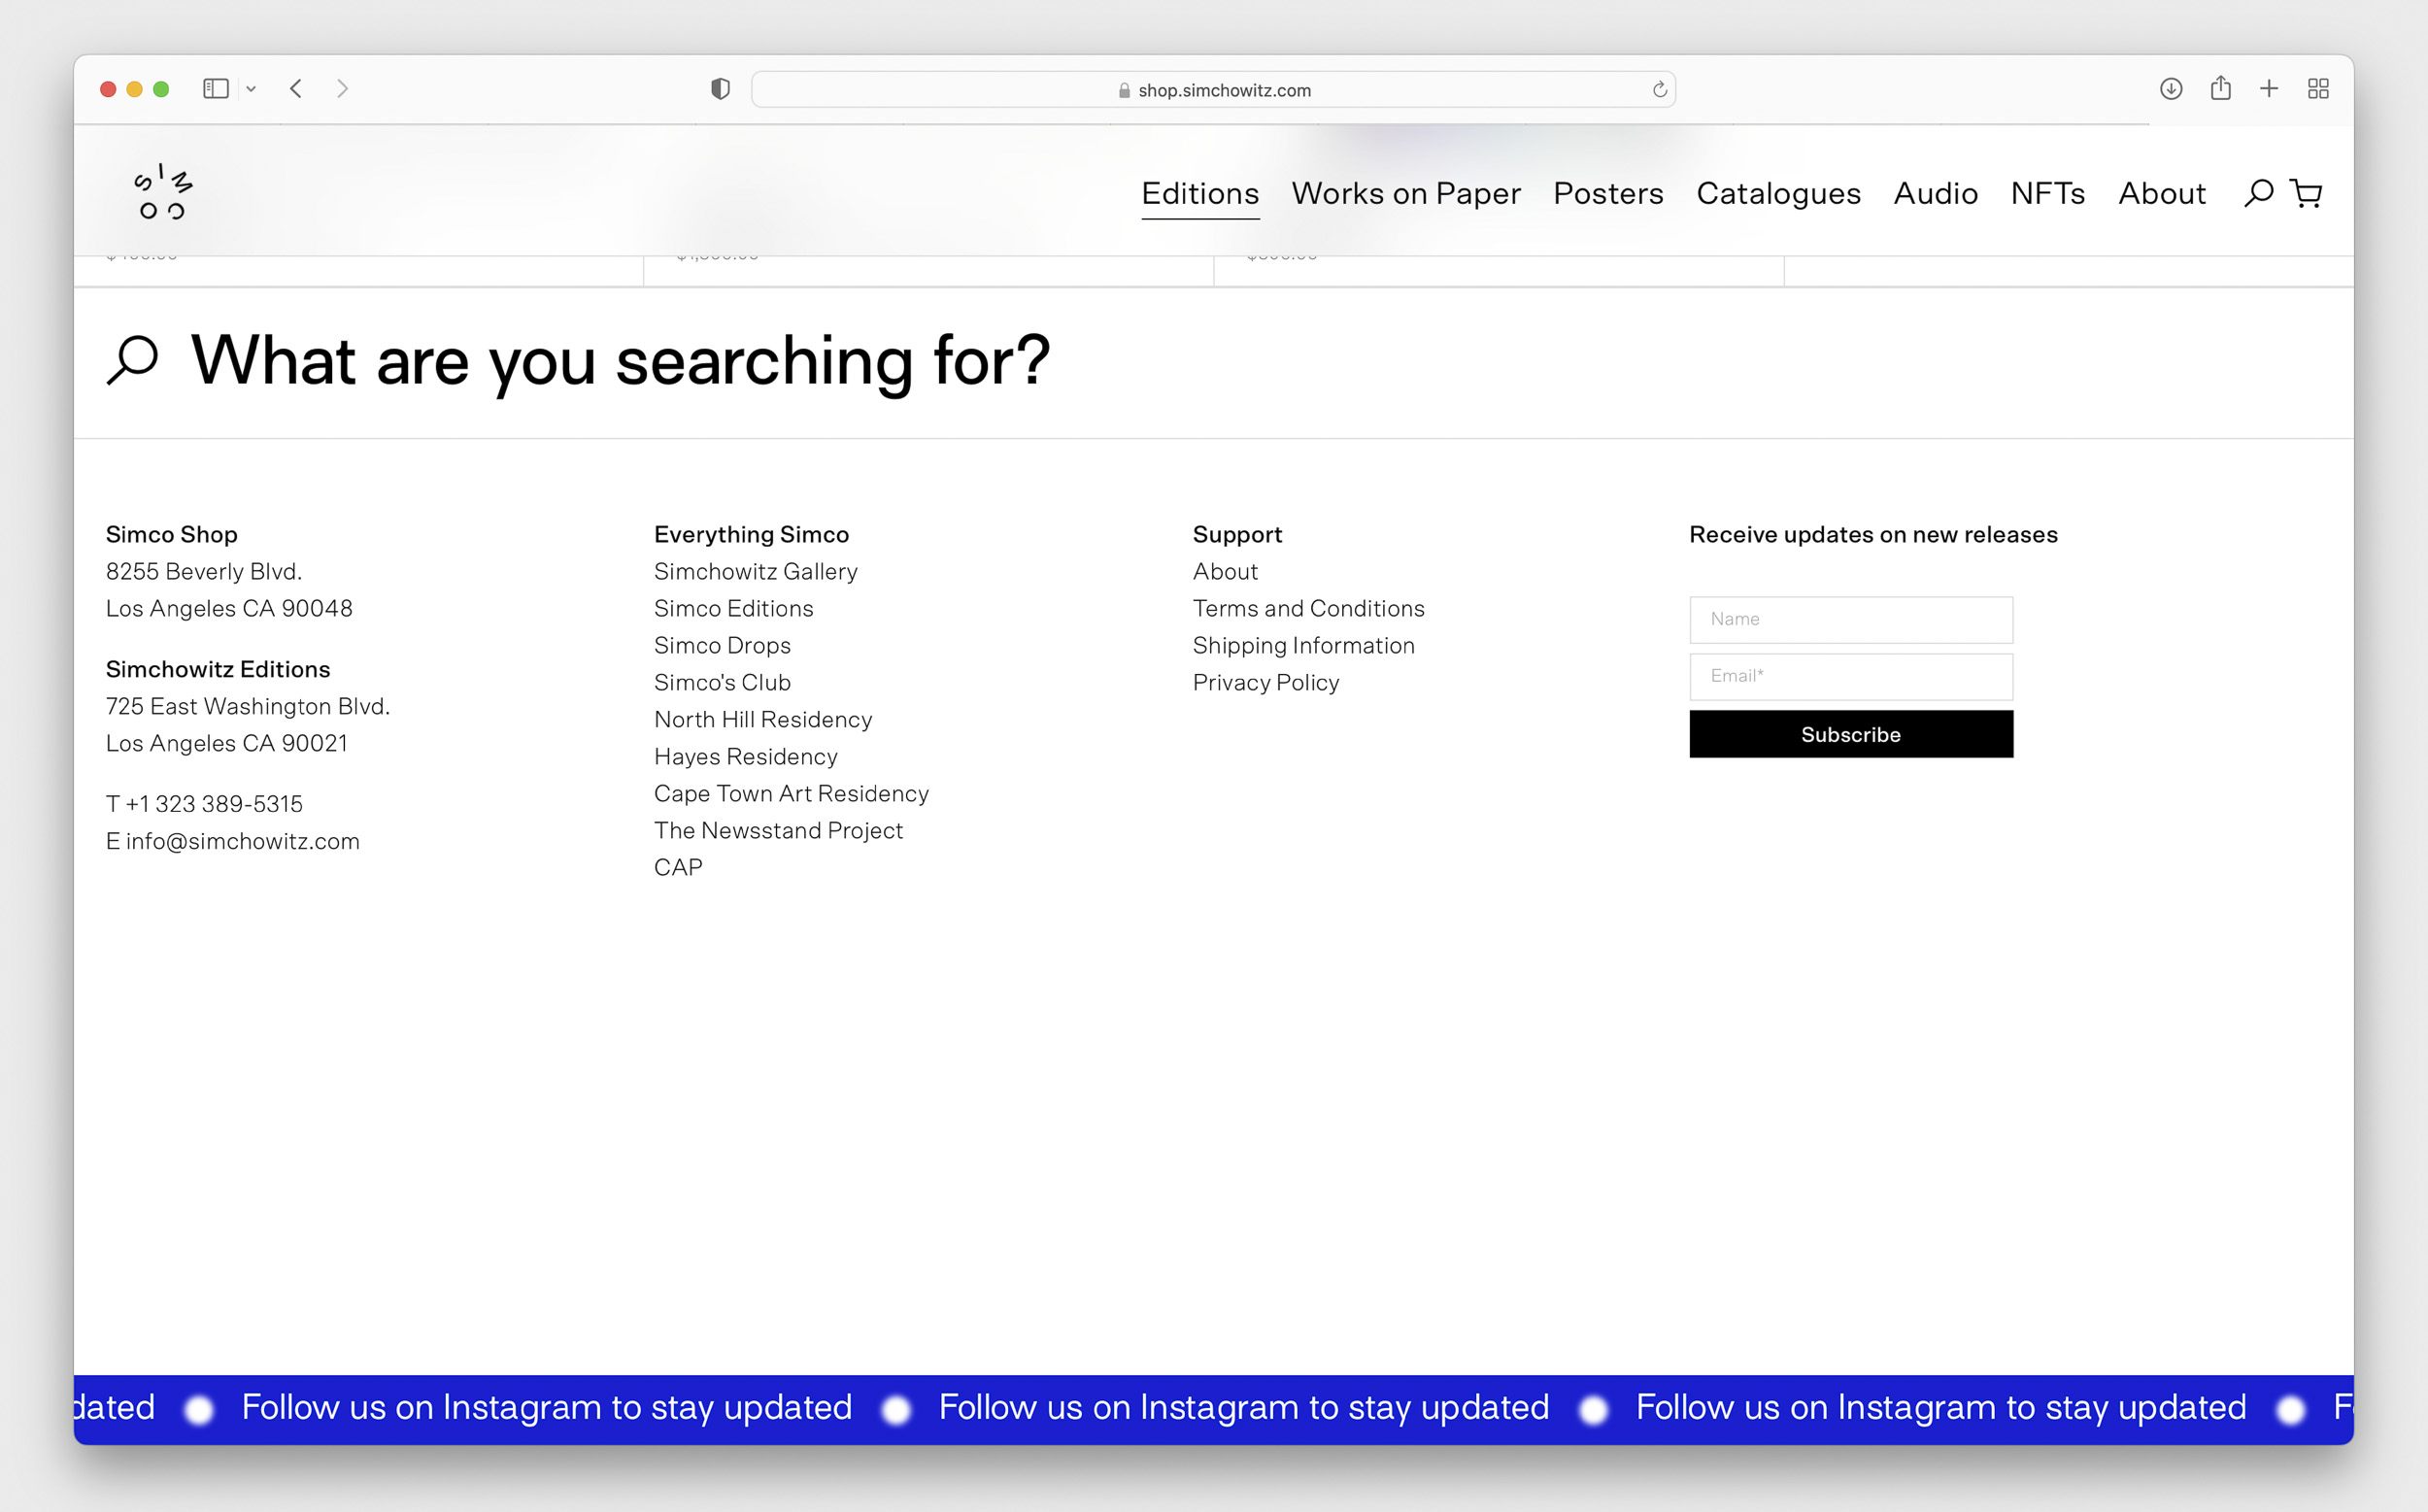Click the Name input field
2428x1512 pixels.
(1850, 619)
